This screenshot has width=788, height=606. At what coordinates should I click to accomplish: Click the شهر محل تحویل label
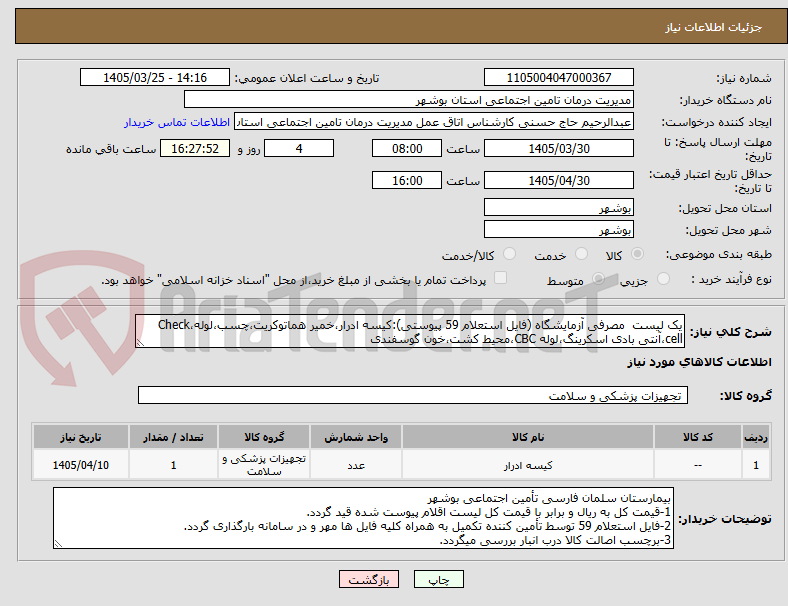[729, 230]
